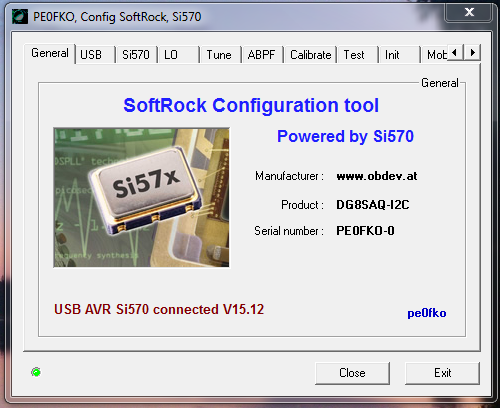
Task: Click the Close button
Action: [352, 373]
